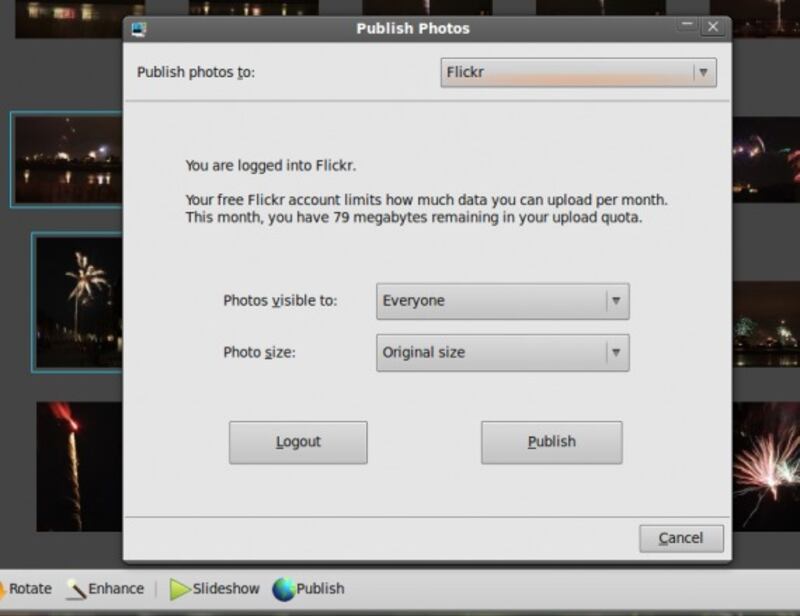The image size is (800, 616).
Task: Start the Slideshow from the toolbar
Action: (180, 590)
